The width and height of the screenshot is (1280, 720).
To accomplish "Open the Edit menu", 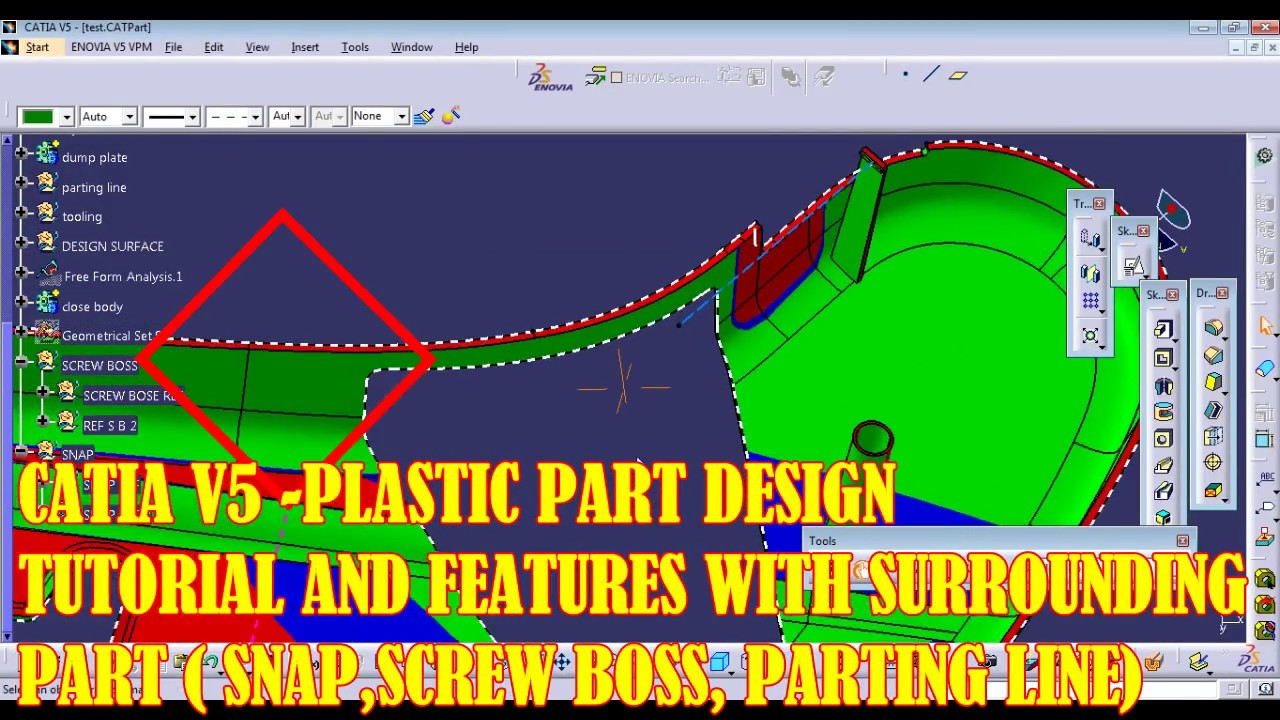I will click(213, 47).
